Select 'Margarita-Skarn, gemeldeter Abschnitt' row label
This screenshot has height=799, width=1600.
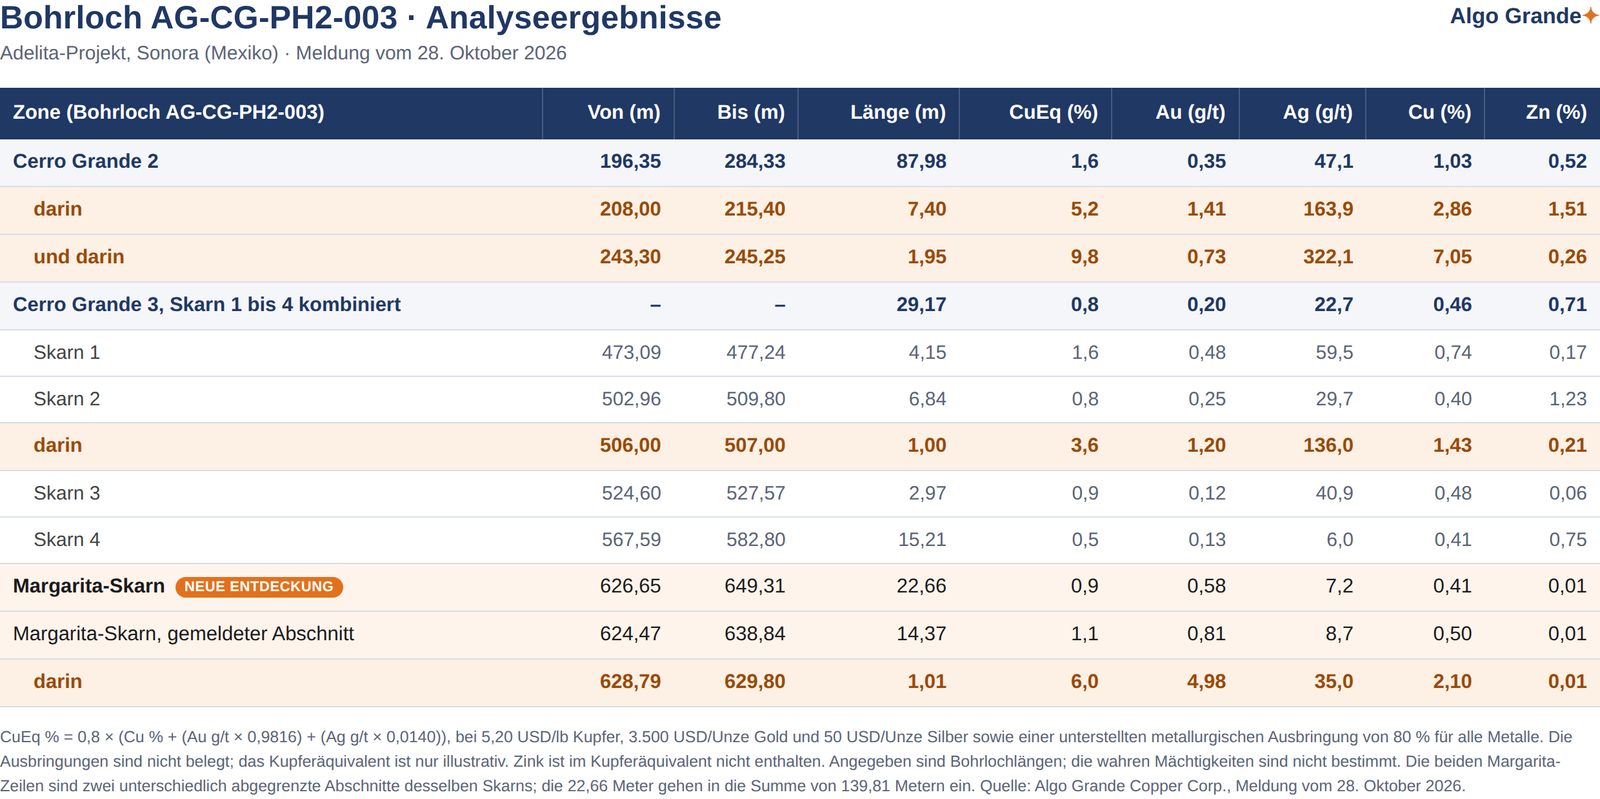[x=184, y=634]
